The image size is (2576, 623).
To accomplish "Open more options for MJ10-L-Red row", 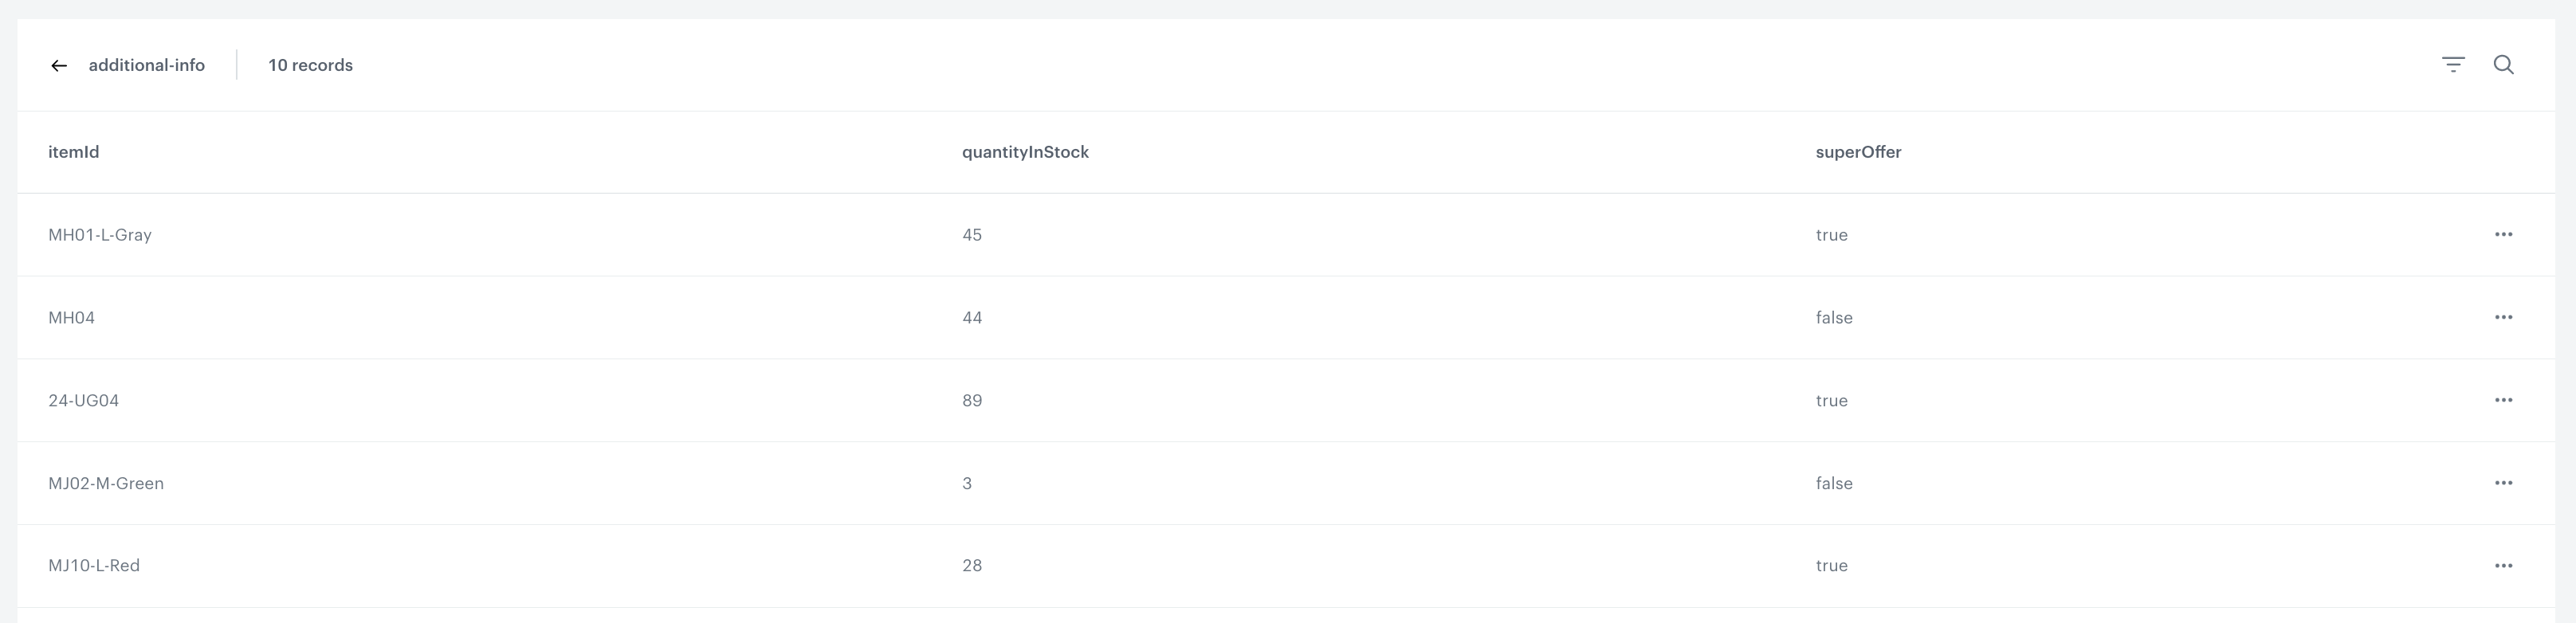I will [x=2503, y=566].
